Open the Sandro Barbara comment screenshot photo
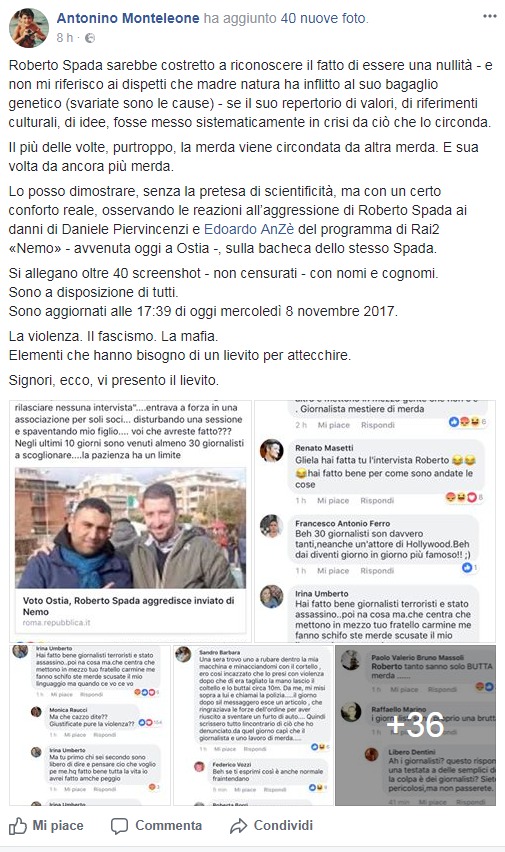The image size is (505, 852). click(253, 725)
